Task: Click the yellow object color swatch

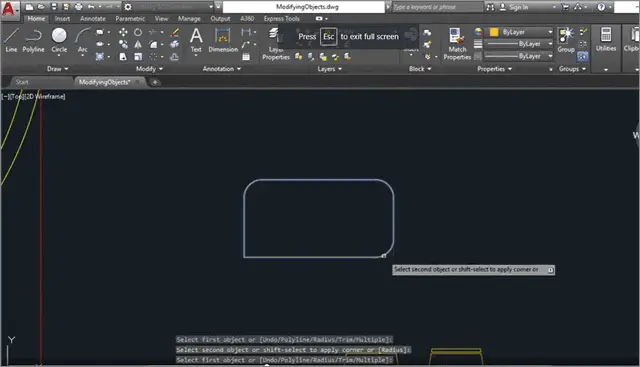Action: 494,32
